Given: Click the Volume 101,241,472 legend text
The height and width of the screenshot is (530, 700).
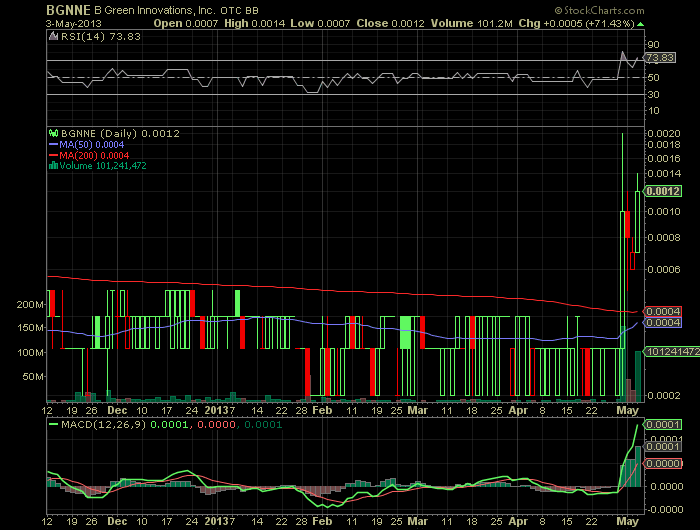Looking at the screenshot, I should 103,166.
